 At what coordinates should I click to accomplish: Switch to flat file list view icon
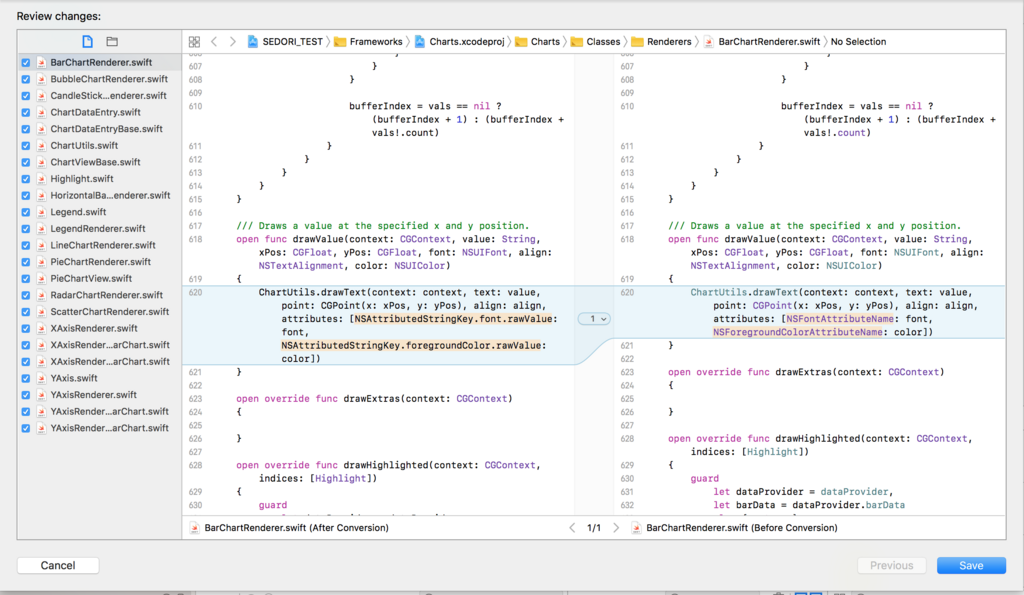(x=88, y=42)
